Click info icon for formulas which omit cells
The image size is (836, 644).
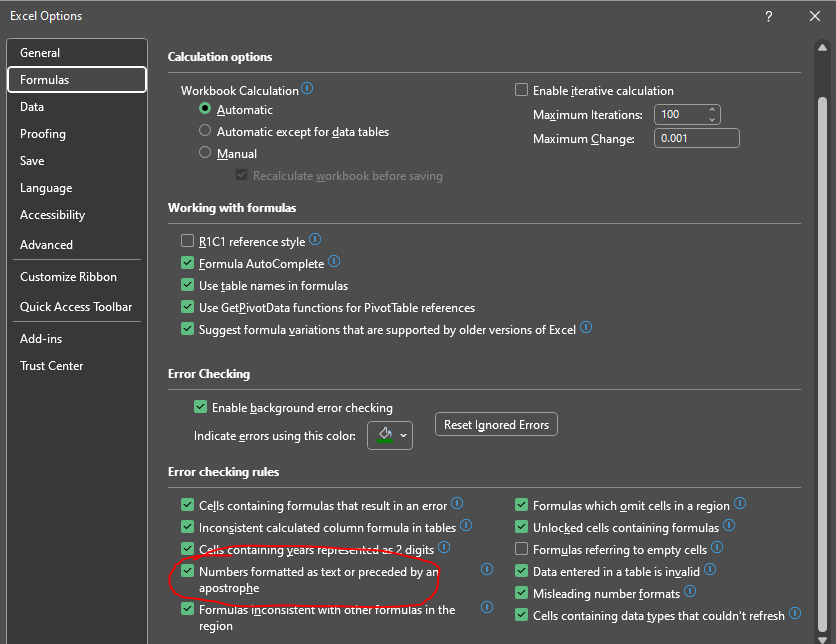(x=740, y=503)
